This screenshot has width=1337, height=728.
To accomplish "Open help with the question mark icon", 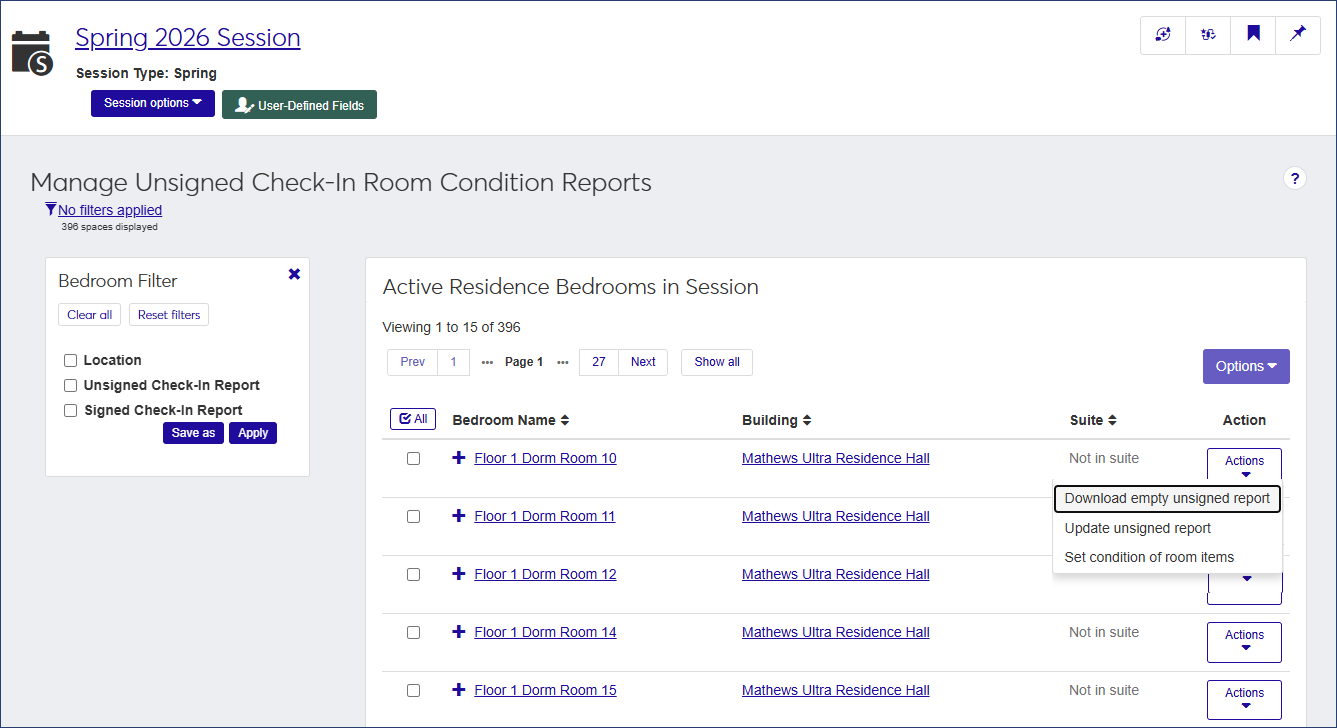I will click(x=1295, y=178).
